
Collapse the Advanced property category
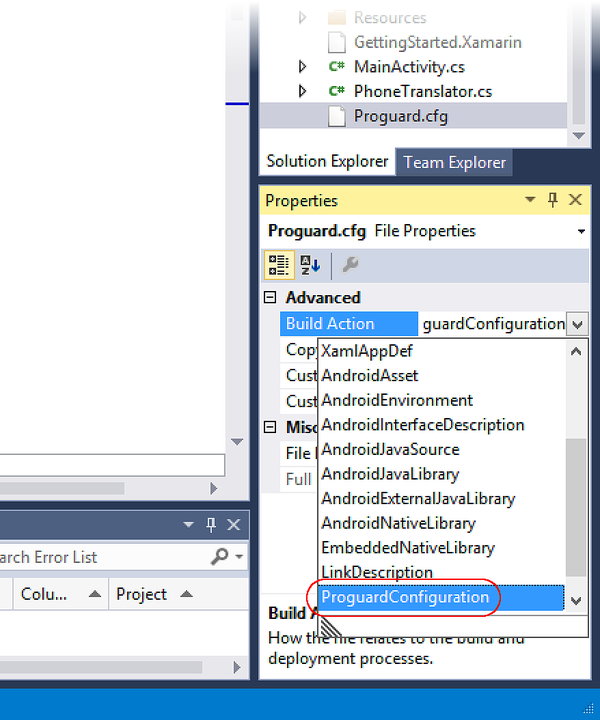click(x=270, y=298)
